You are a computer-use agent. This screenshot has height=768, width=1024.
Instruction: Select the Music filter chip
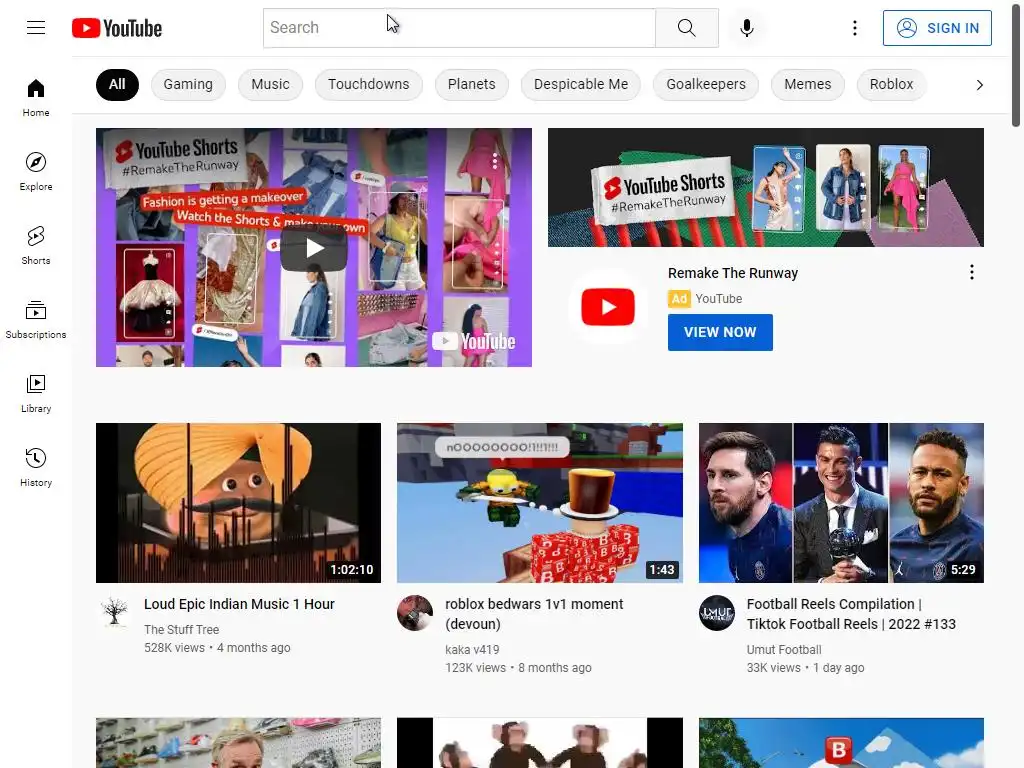(270, 85)
